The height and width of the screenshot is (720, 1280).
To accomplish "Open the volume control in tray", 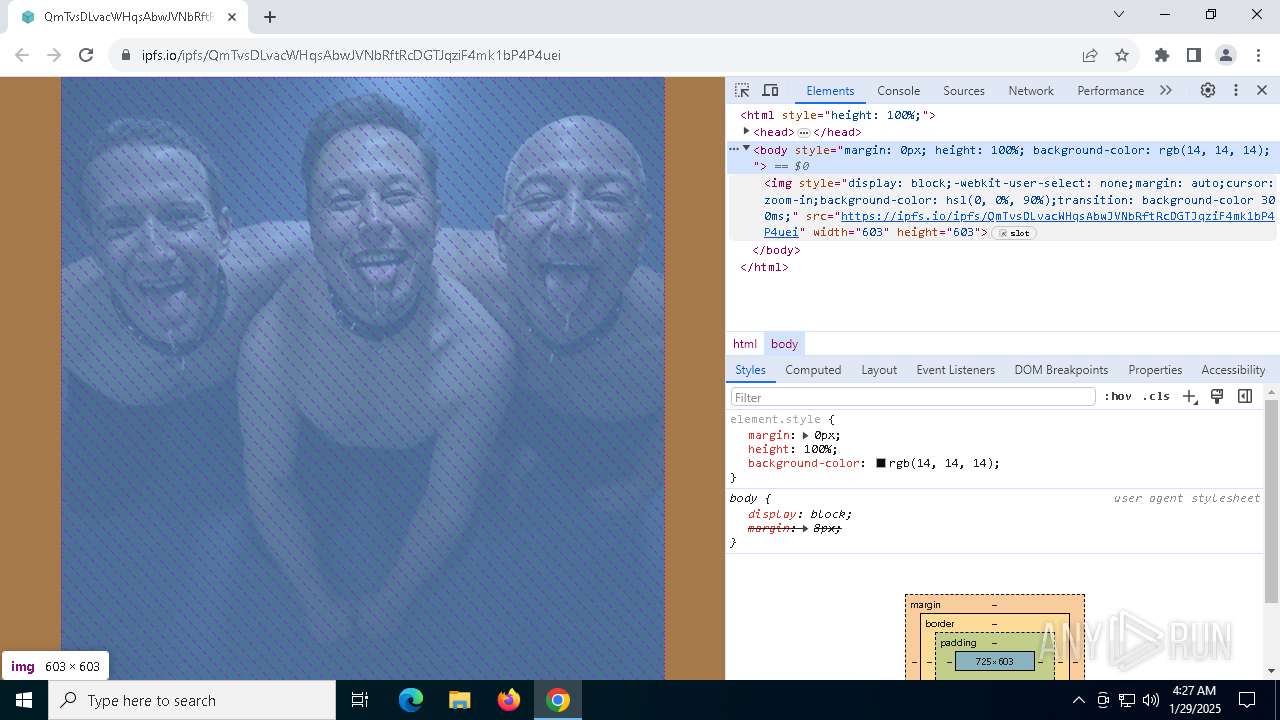I will click(x=1151, y=700).
